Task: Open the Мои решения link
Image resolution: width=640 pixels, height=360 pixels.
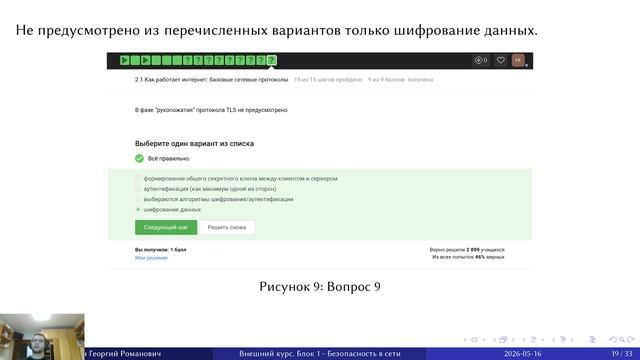Action: click(151, 258)
